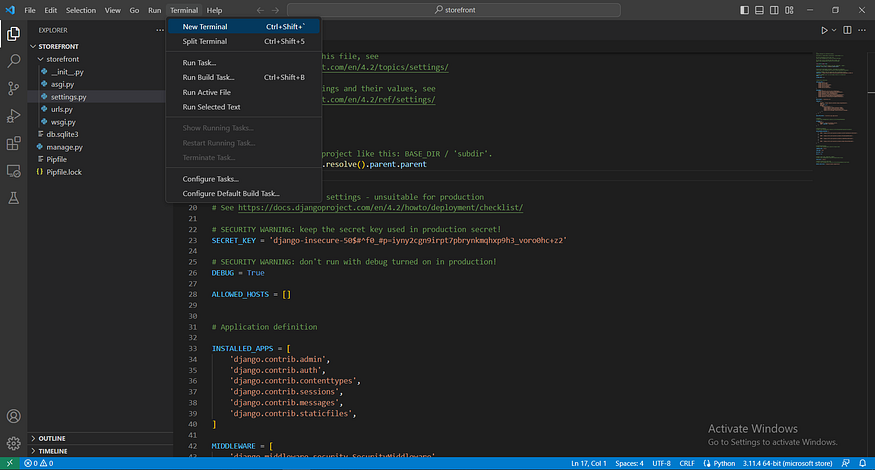This screenshot has width=875, height=470.
Task: Open the Run and Debug view
Action: (14, 116)
